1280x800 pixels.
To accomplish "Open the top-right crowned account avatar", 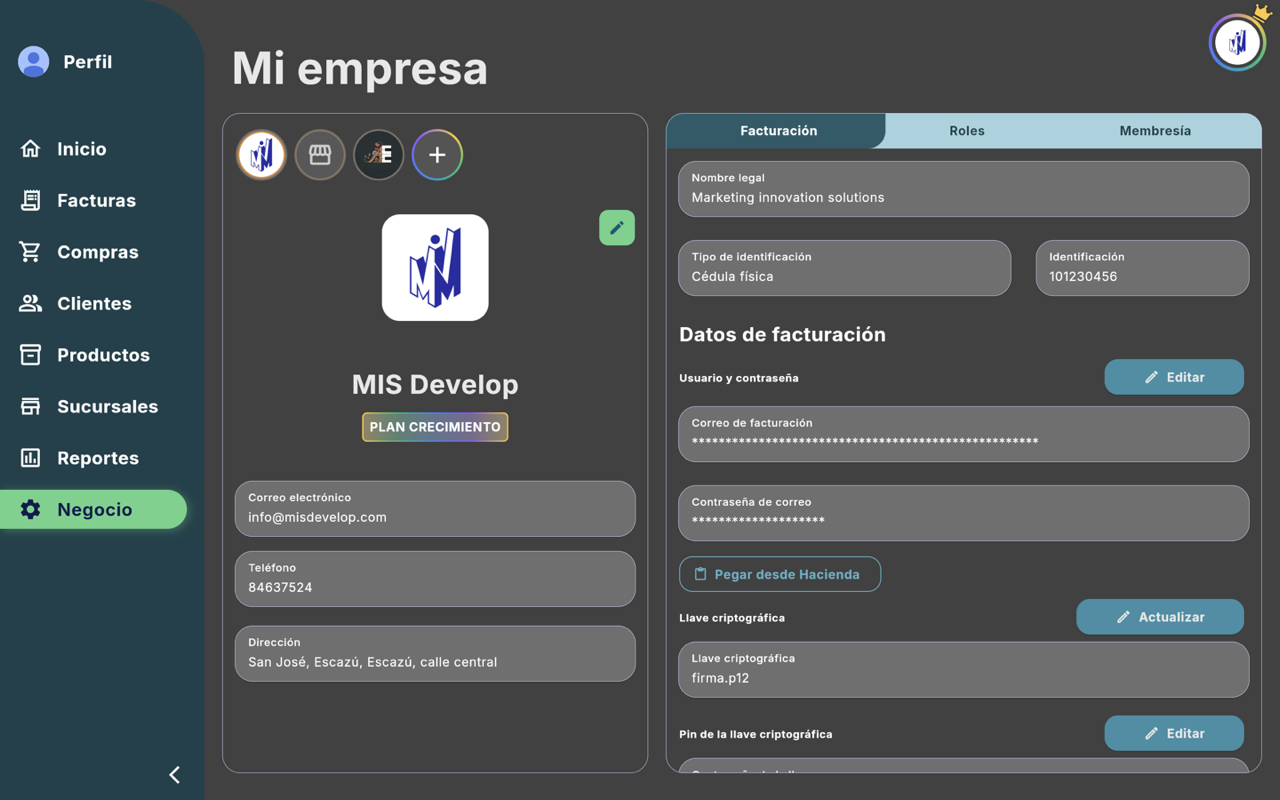I will click(1237, 42).
